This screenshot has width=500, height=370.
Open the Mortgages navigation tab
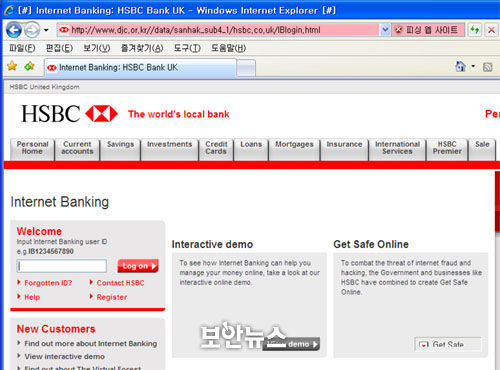[x=294, y=148]
